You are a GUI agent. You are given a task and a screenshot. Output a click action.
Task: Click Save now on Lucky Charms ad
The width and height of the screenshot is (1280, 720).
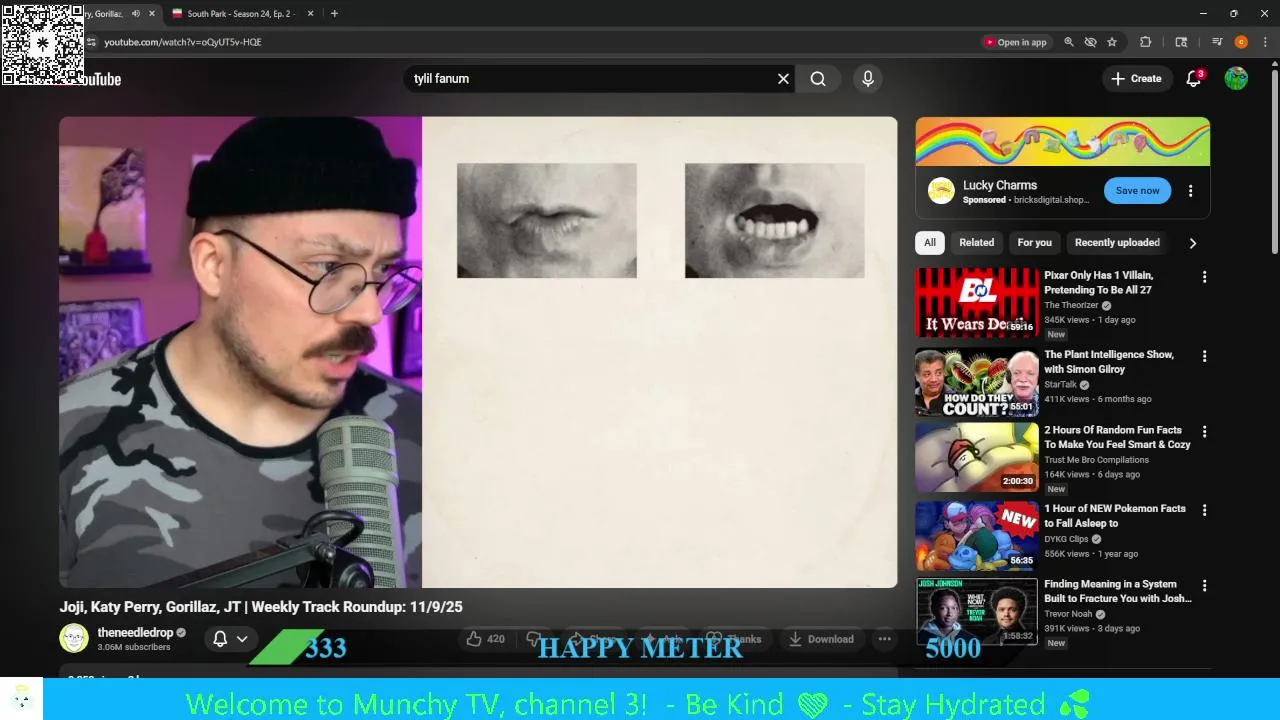point(1137,190)
